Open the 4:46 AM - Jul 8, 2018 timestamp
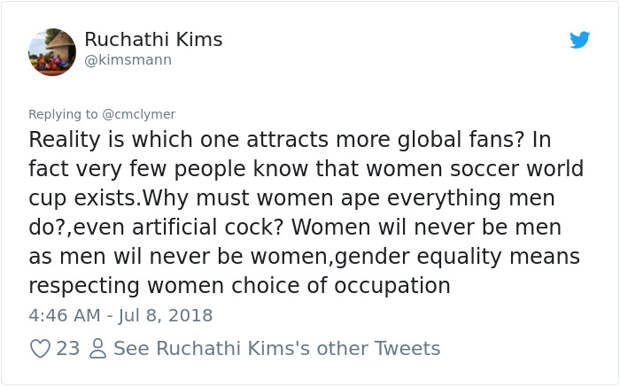Screen dimensions: 620x386 (x=121, y=315)
